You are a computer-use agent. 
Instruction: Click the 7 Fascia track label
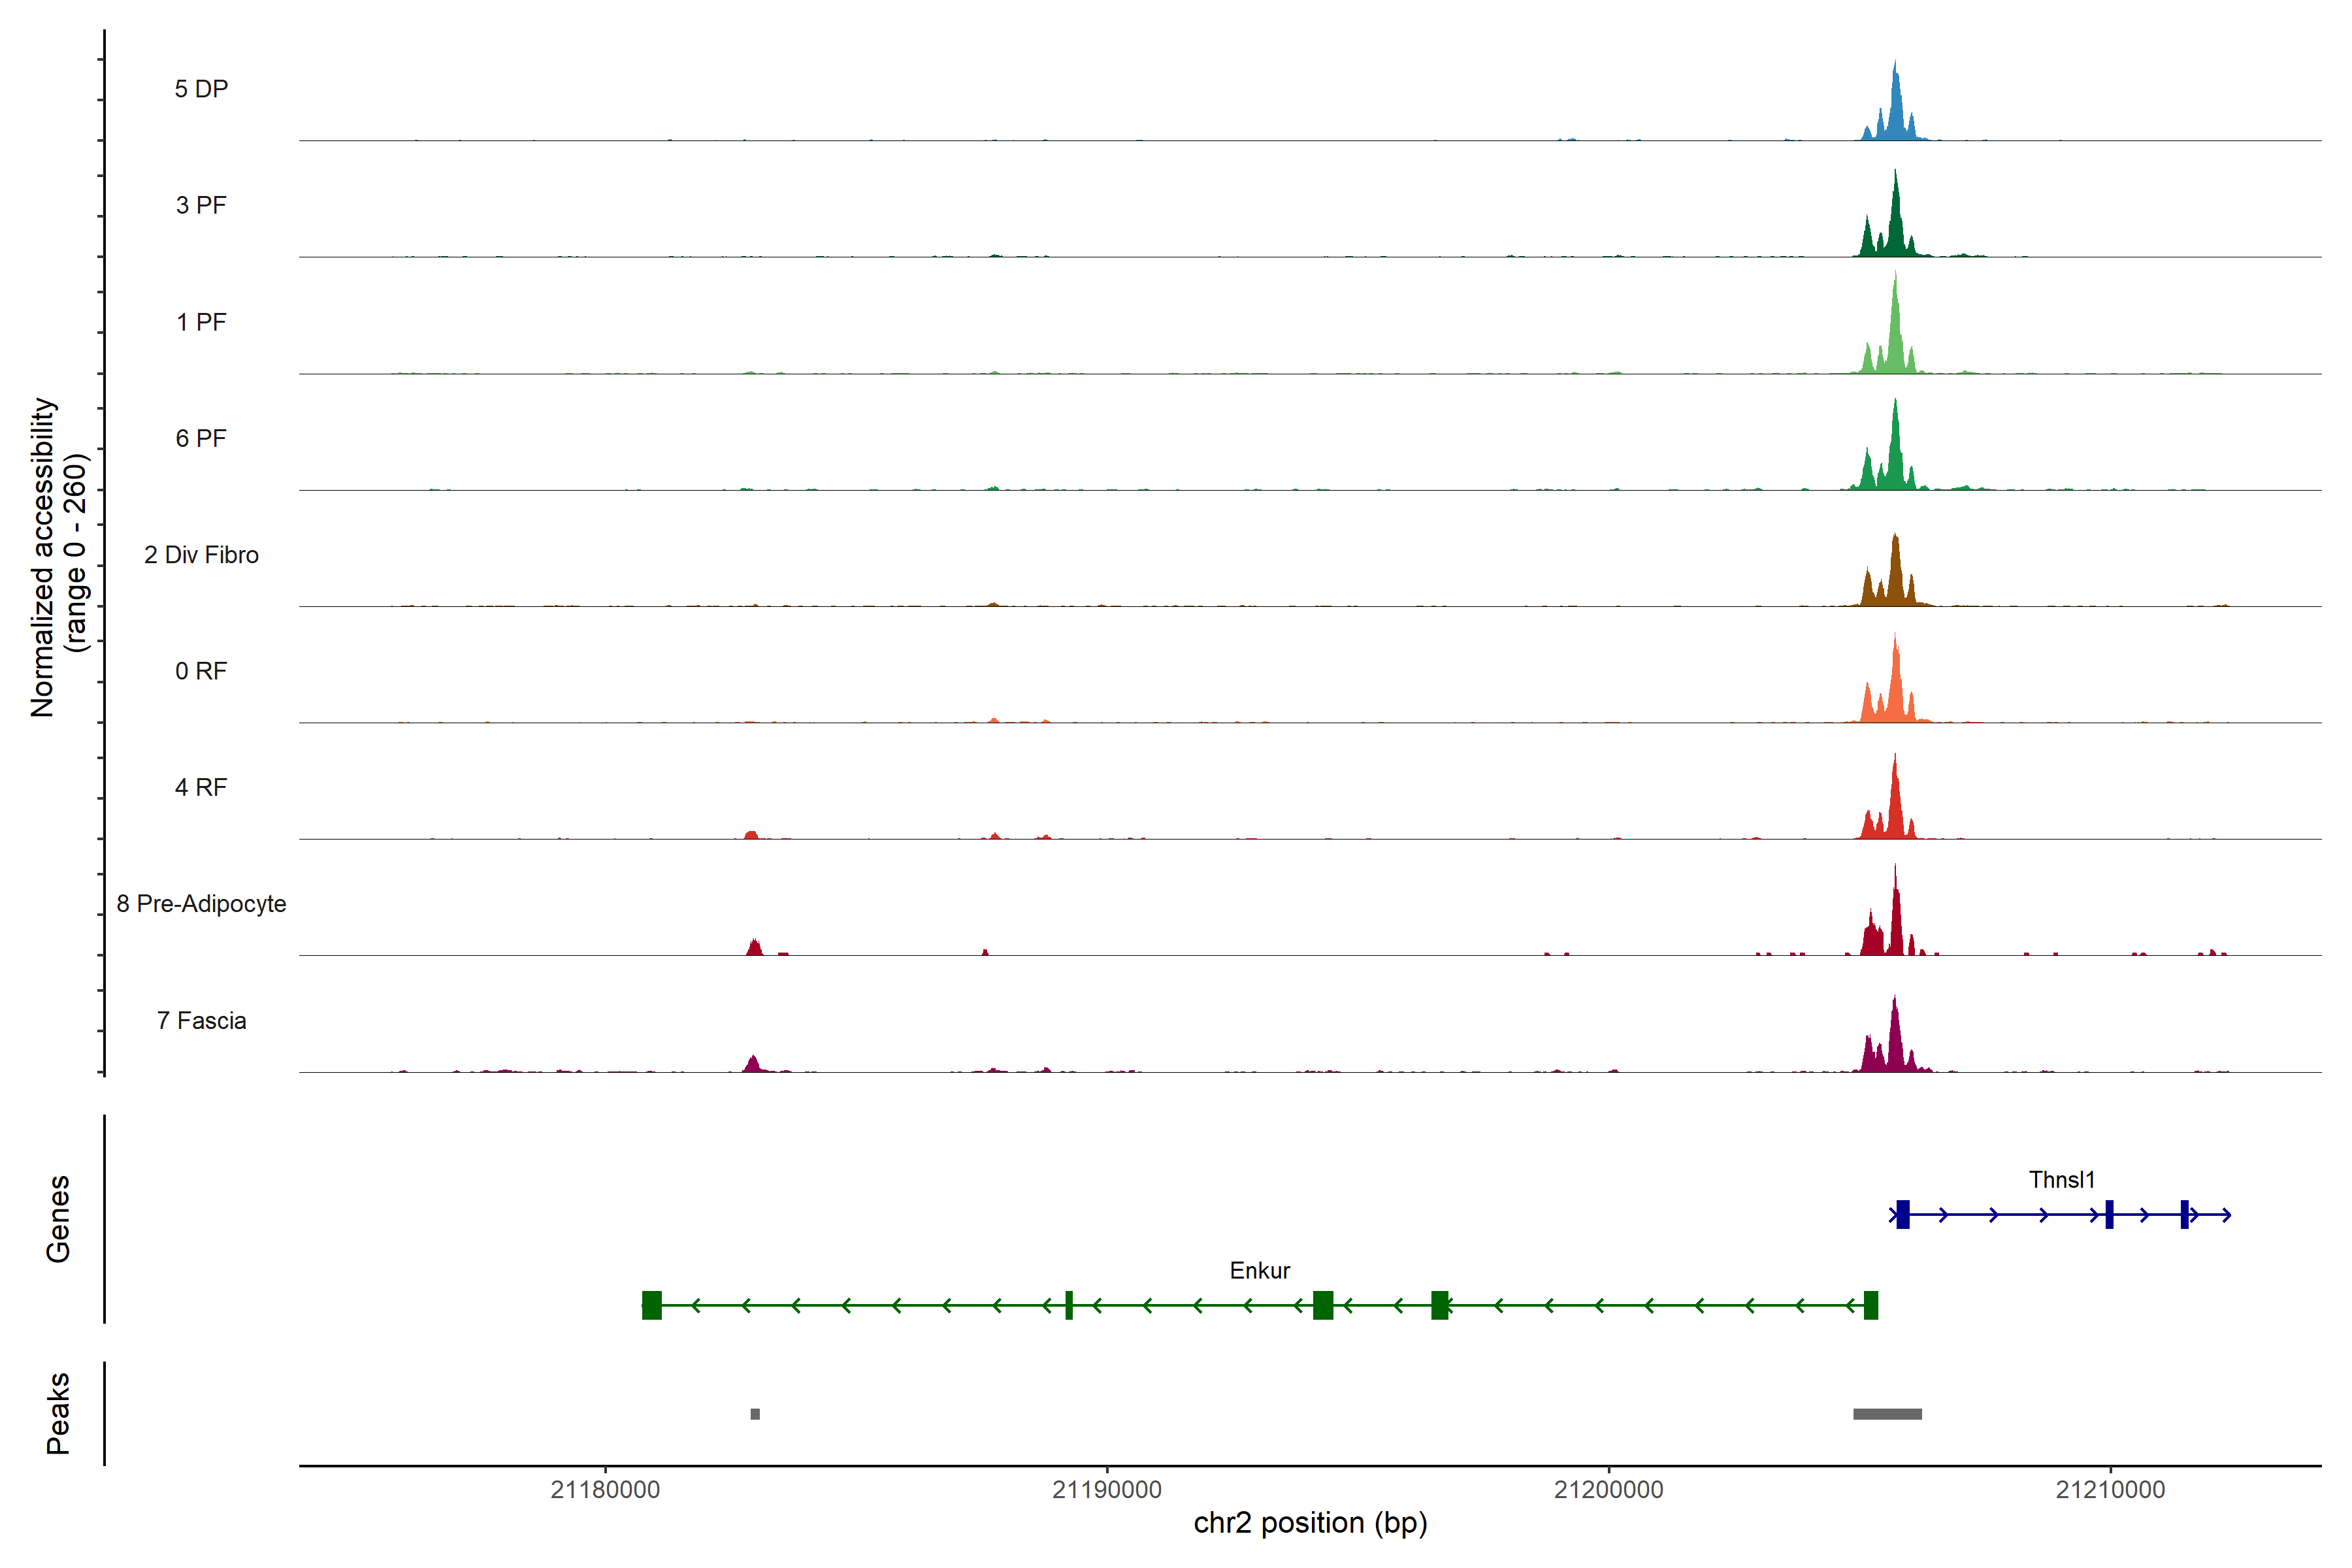pyautogui.click(x=201, y=1021)
